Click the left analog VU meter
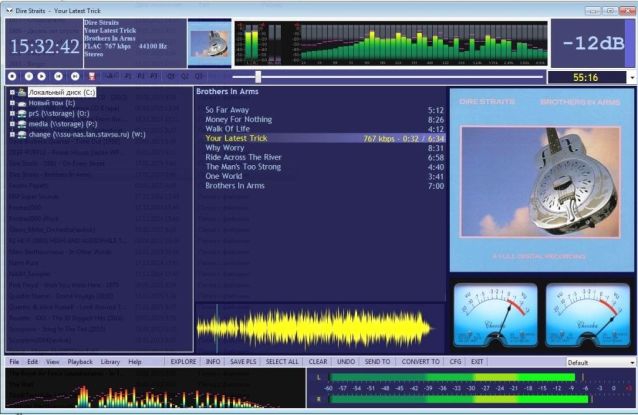The image size is (638, 415). tap(496, 315)
